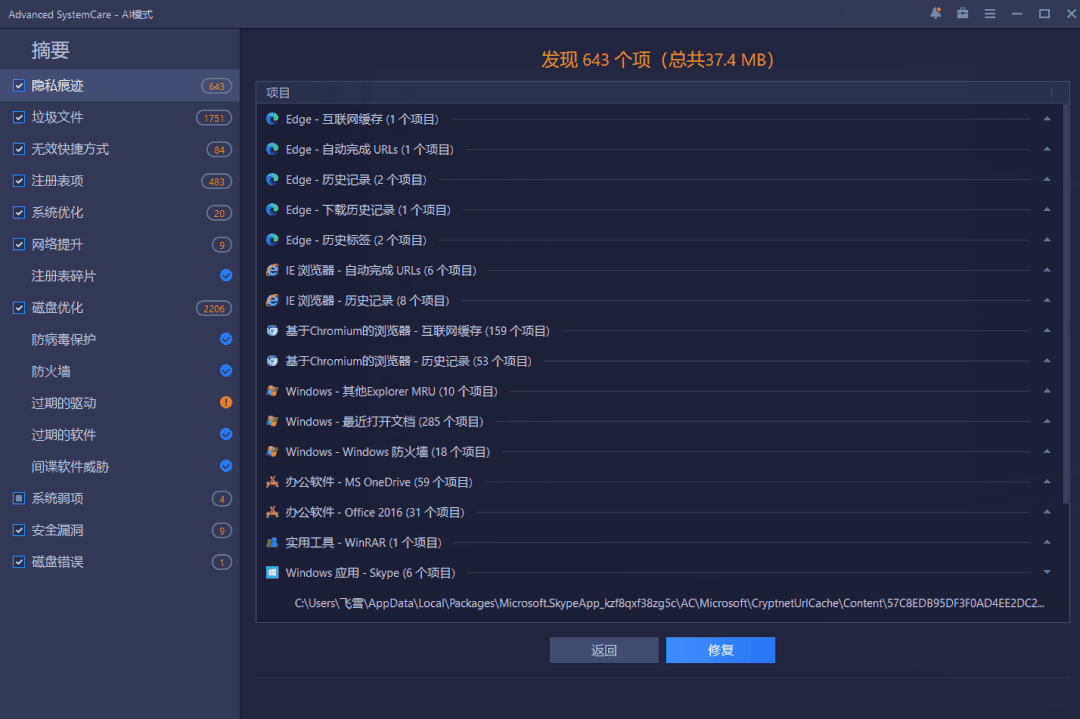The image size is (1080, 719).
Task: Toggle the 磁盘错误 checkbox
Action: click(19, 561)
